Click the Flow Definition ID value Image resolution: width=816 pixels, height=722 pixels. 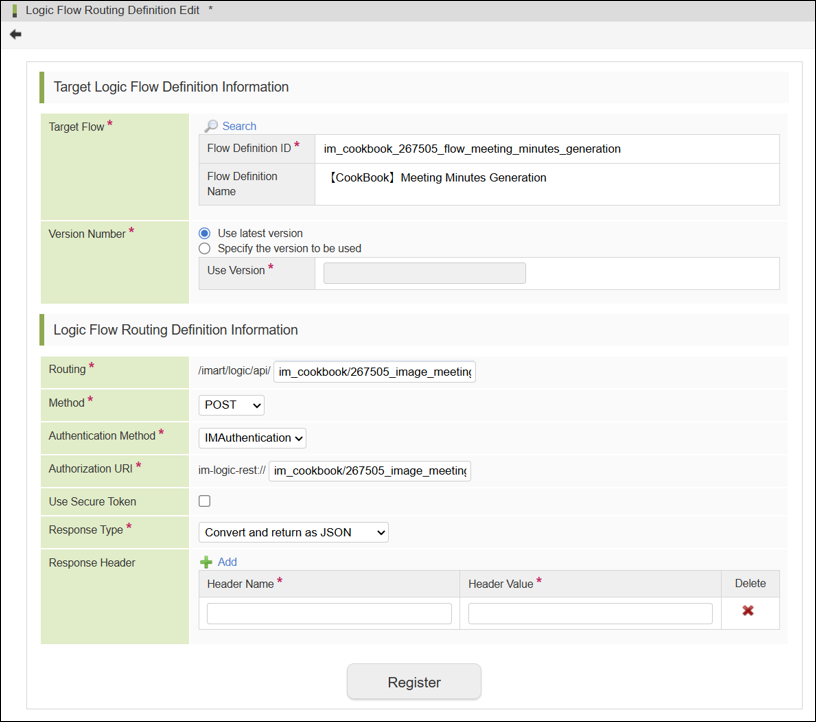472,149
